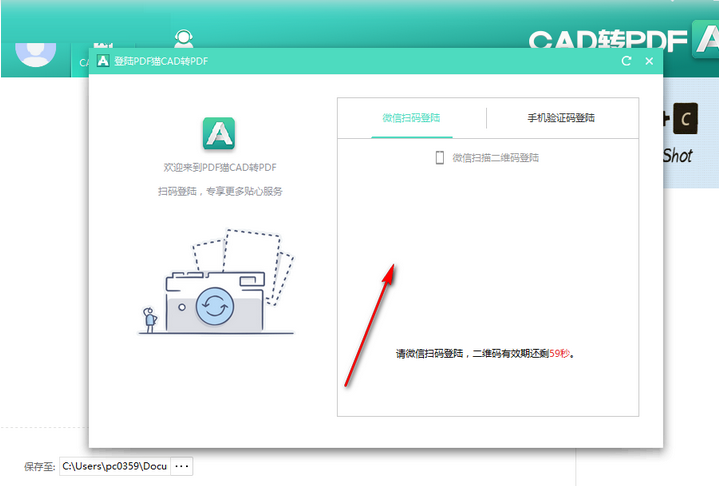Click the CAD转PDF title in main window
This screenshot has height=486, width=719.
(608, 40)
